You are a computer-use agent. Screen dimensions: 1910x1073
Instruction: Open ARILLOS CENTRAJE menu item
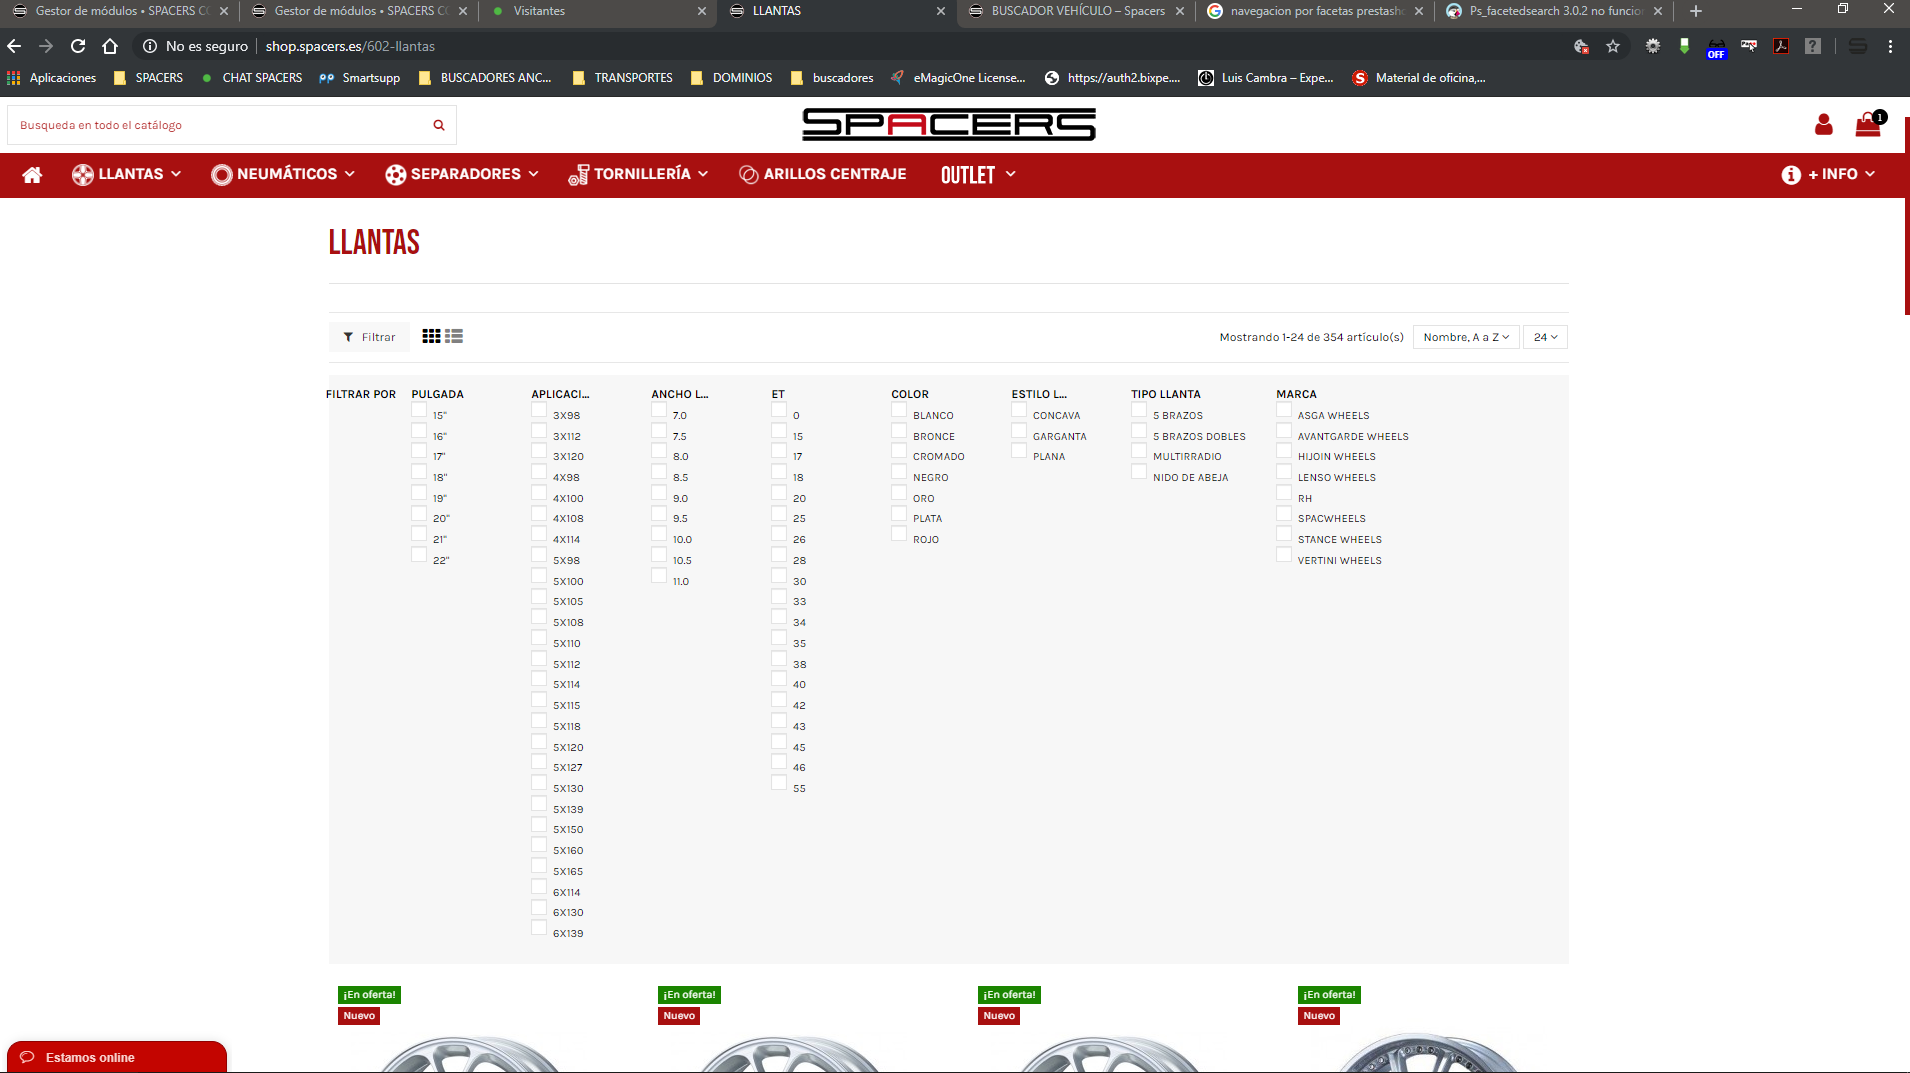[823, 175]
